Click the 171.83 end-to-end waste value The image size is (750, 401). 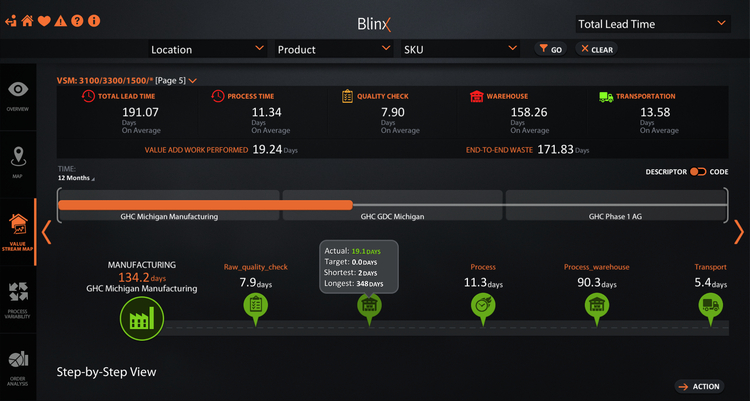[x=555, y=150]
